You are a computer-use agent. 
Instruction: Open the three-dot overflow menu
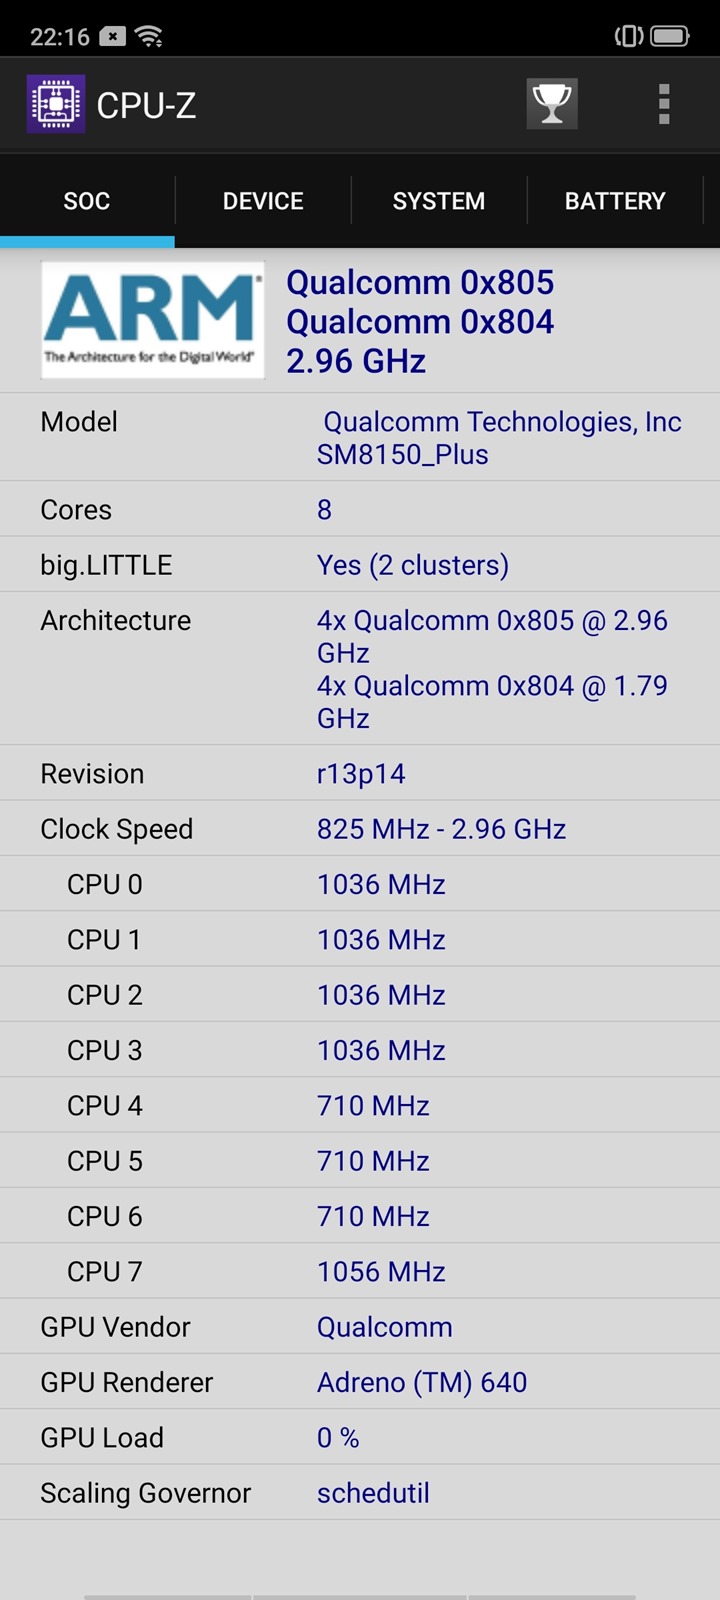(664, 104)
